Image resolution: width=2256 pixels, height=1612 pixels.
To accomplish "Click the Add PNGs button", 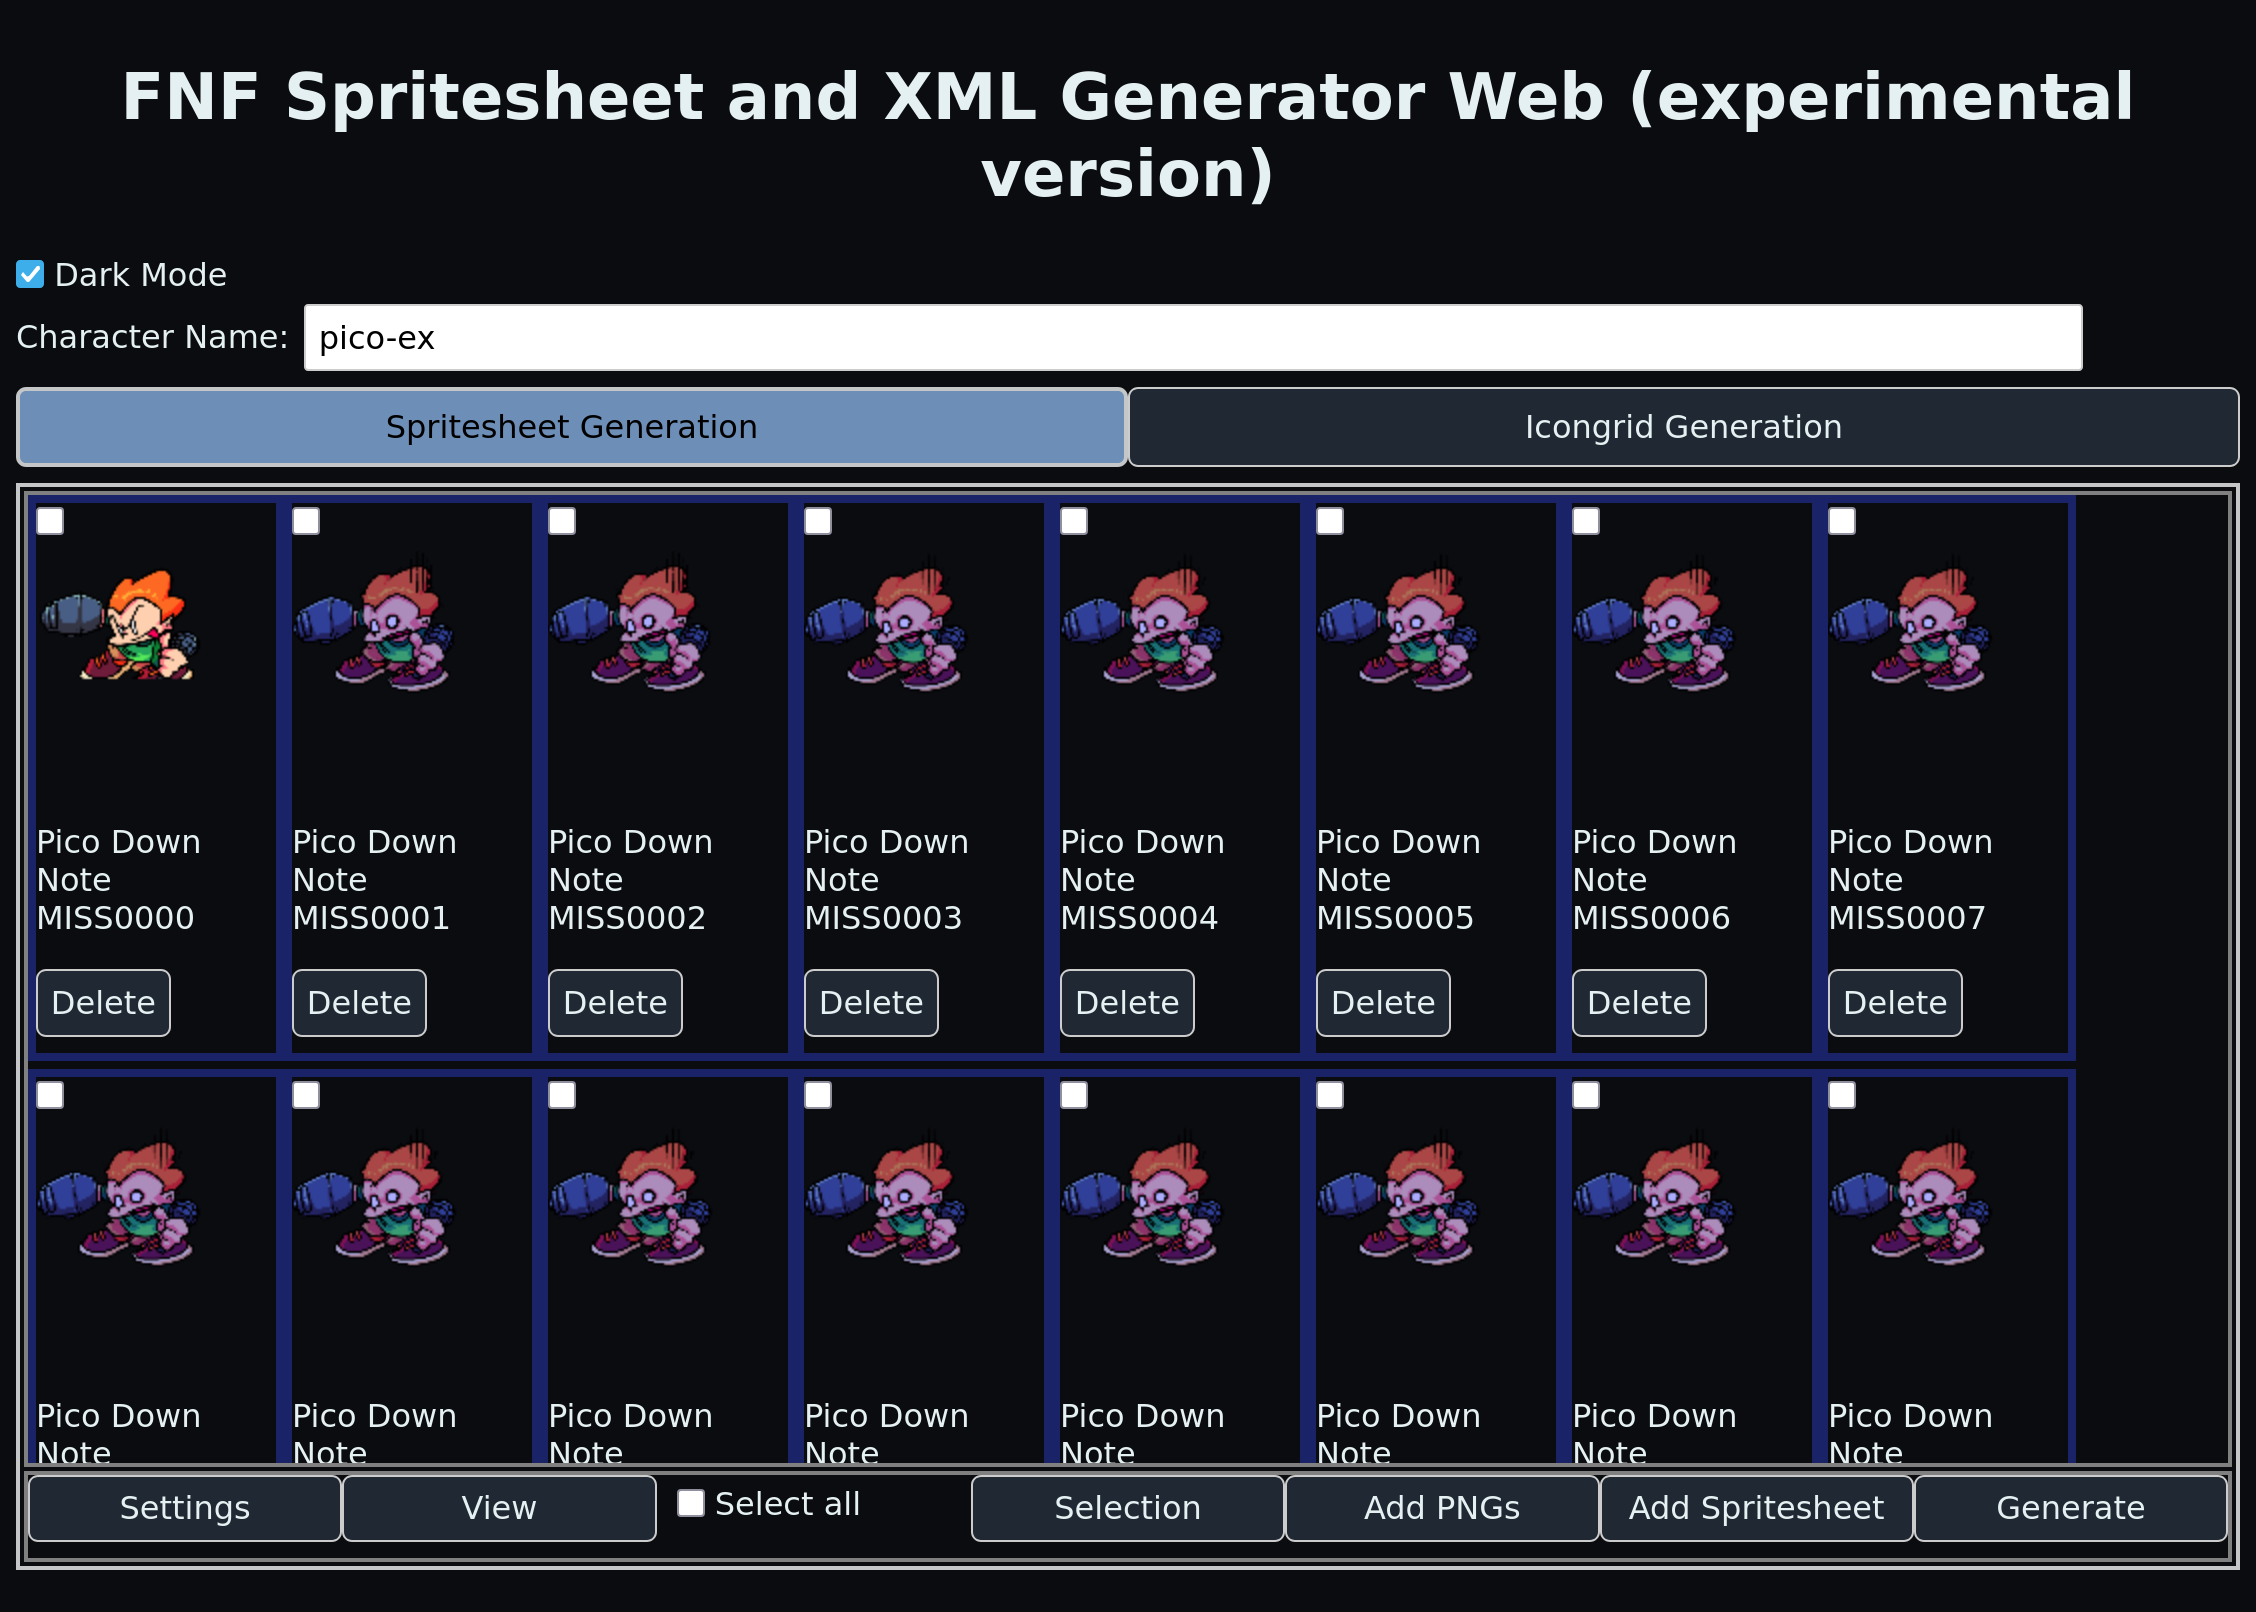I will 1442,1508.
